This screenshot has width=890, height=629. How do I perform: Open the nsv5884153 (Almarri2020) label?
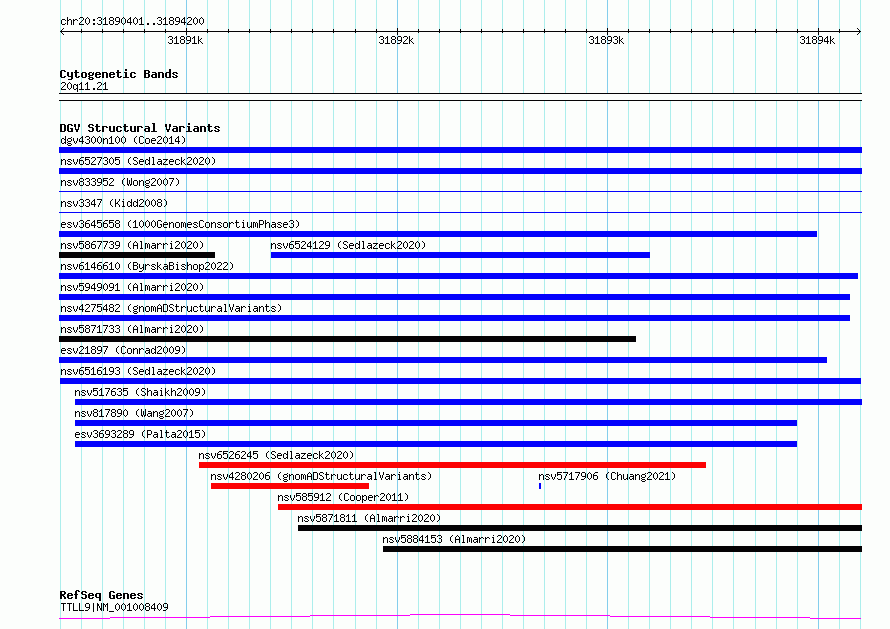(454, 539)
